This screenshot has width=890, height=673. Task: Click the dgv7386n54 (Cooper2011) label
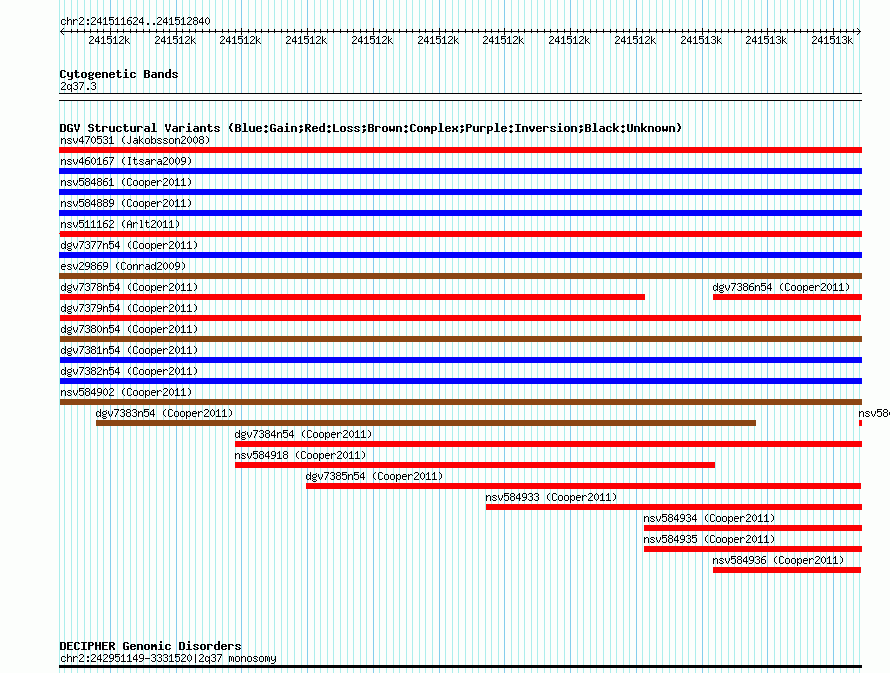pyautogui.click(x=781, y=287)
